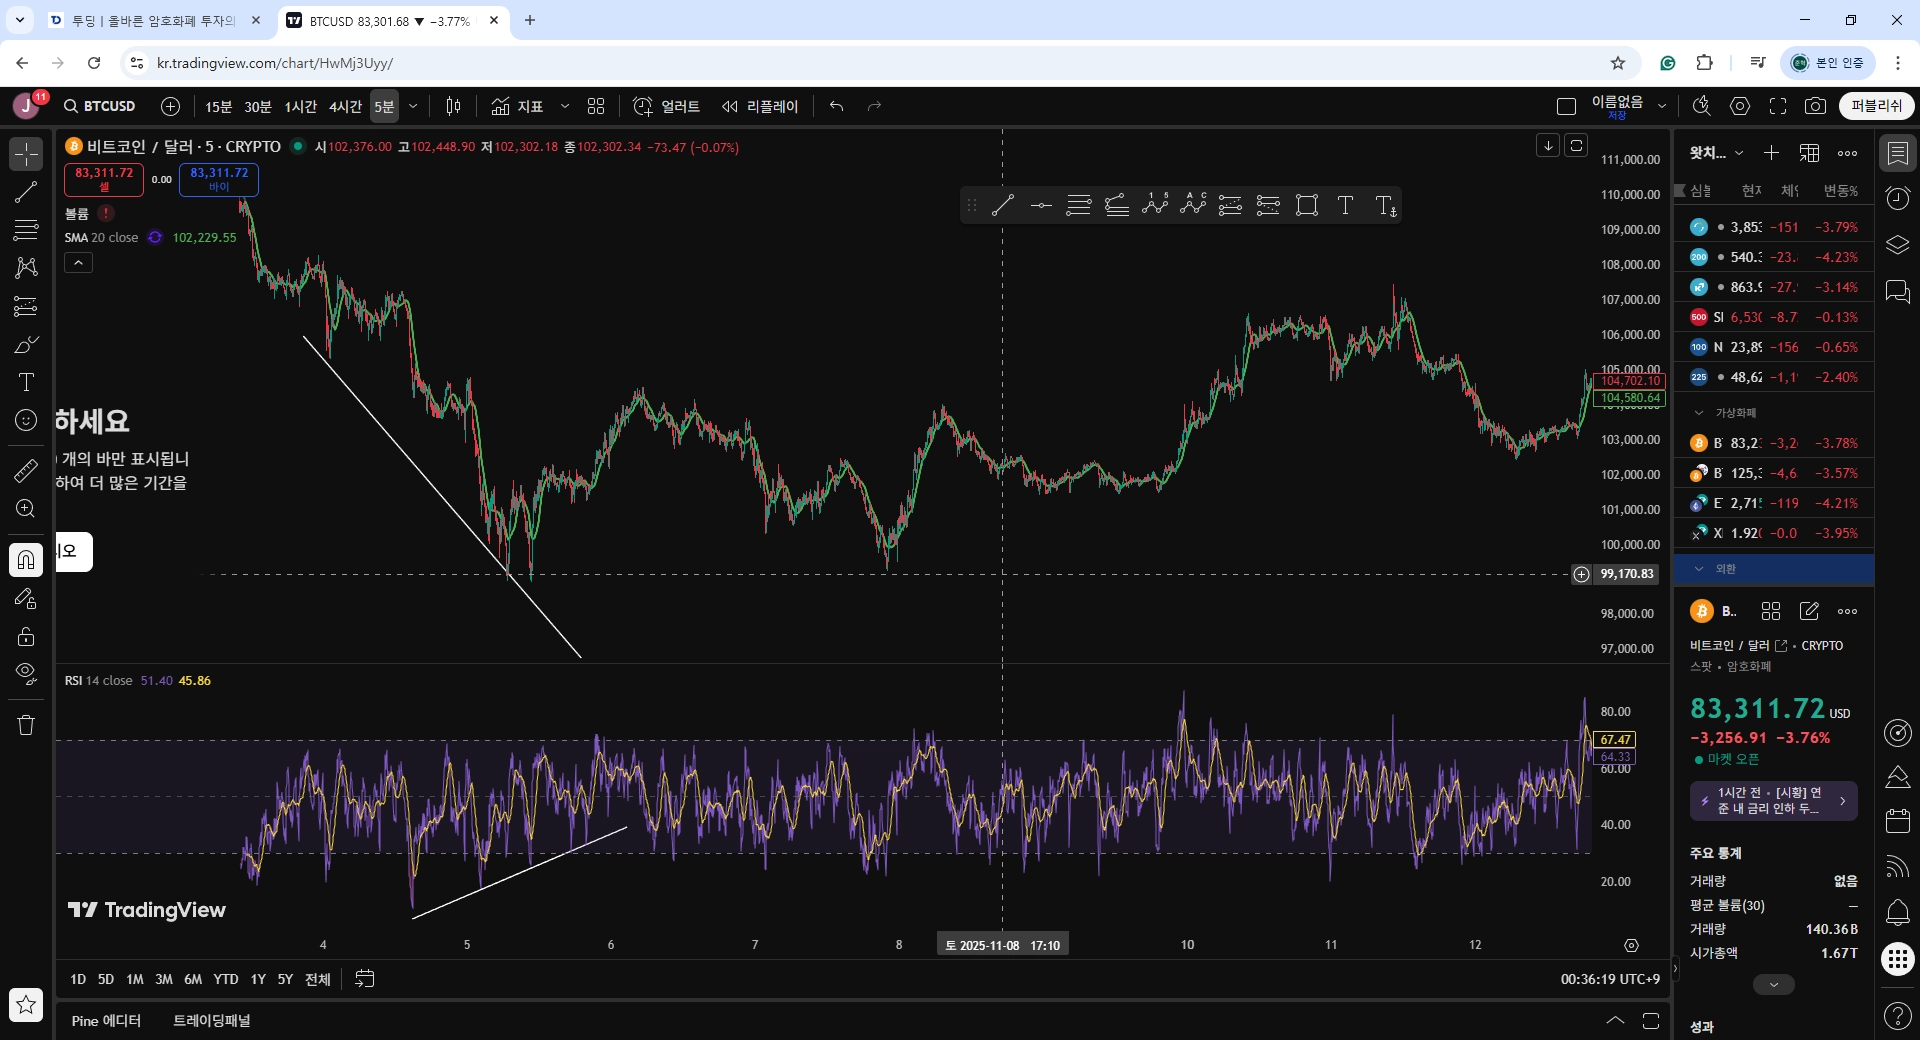Open favorites toolbar star icon
The width and height of the screenshot is (1920, 1040).
[x=26, y=1004]
